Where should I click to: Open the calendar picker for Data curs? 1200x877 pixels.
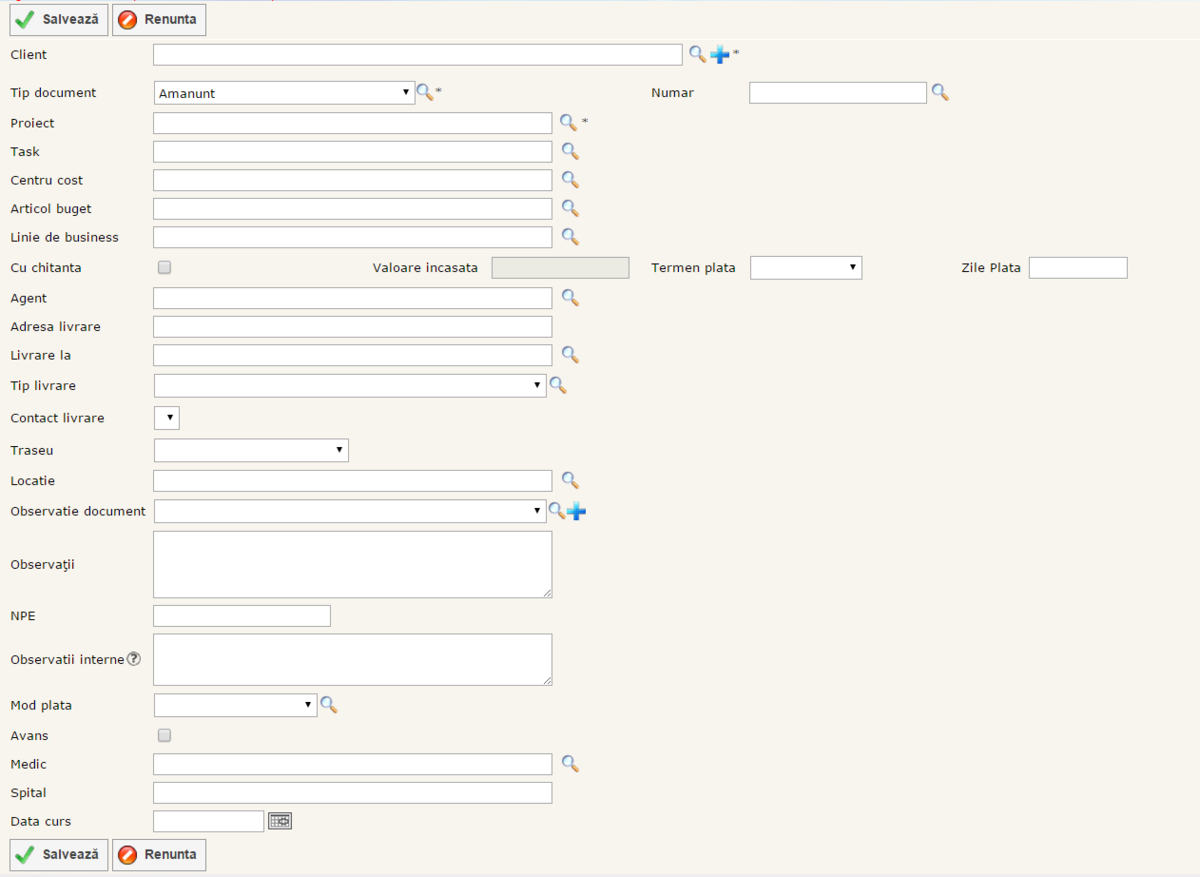coord(280,821)
